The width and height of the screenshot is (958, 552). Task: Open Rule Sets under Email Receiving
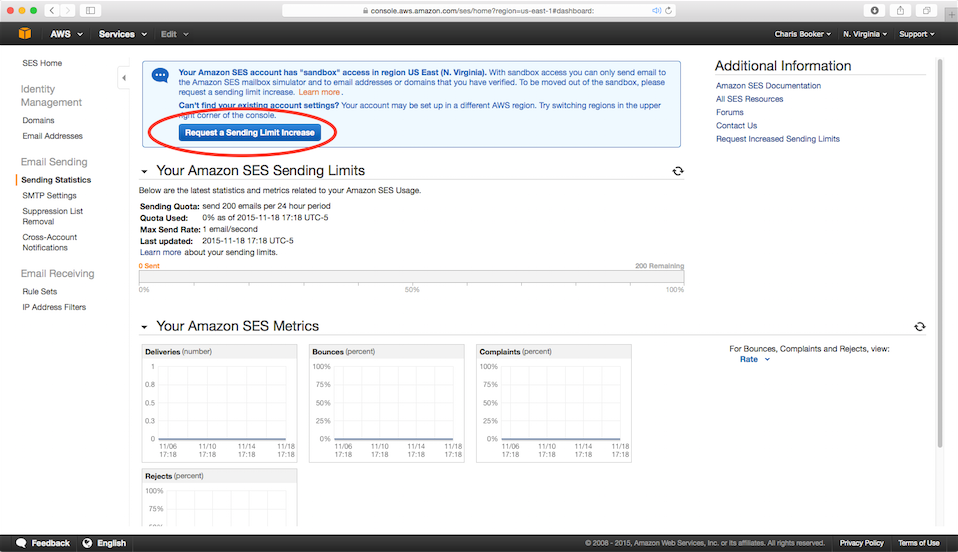click(x=40, y=292)
